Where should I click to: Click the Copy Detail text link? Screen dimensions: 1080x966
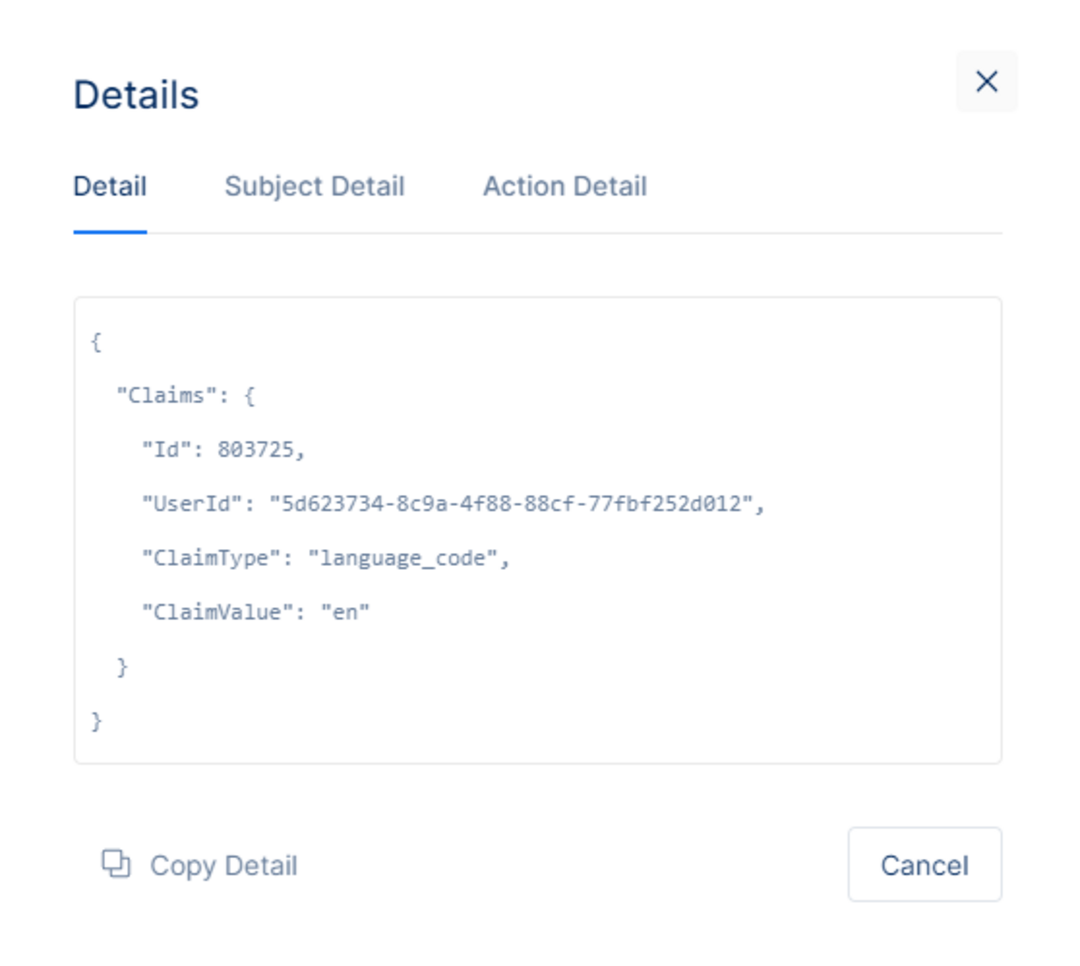pos(223,866)
